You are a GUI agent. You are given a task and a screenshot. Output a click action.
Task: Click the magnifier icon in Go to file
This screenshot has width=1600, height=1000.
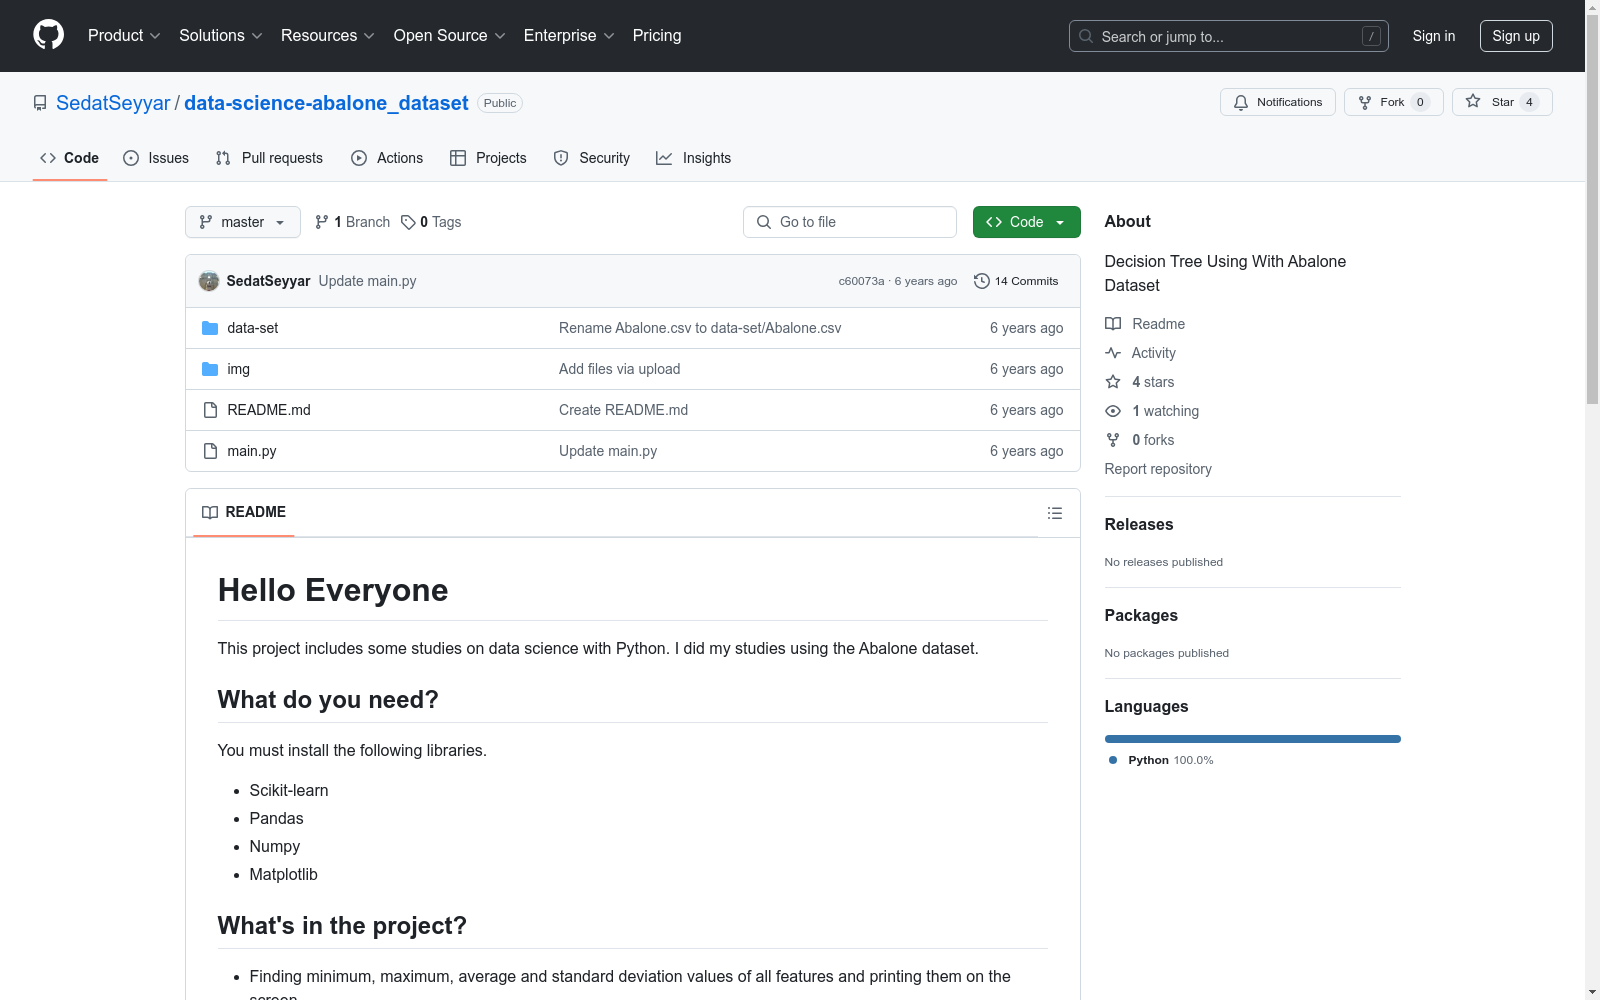pos(764,222)
